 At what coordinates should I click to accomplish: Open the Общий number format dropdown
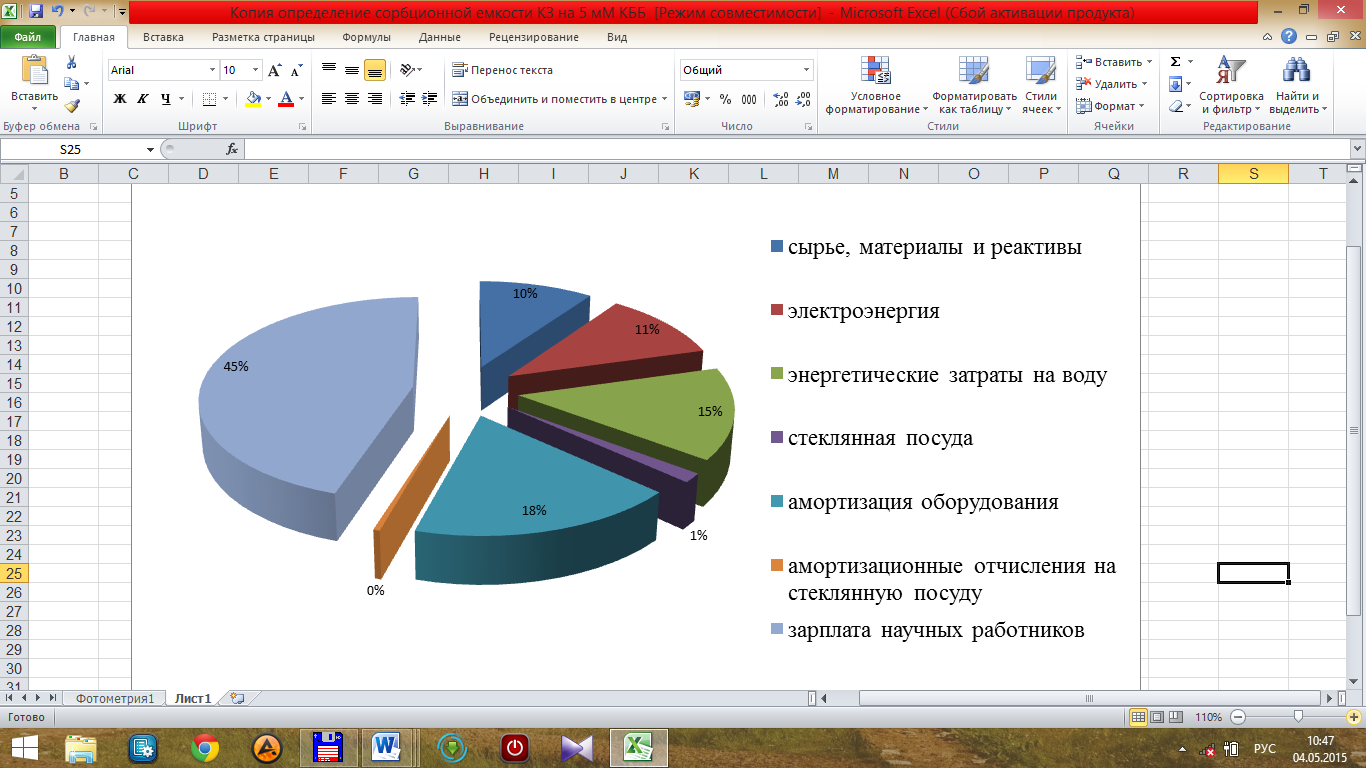click(807, 70)
